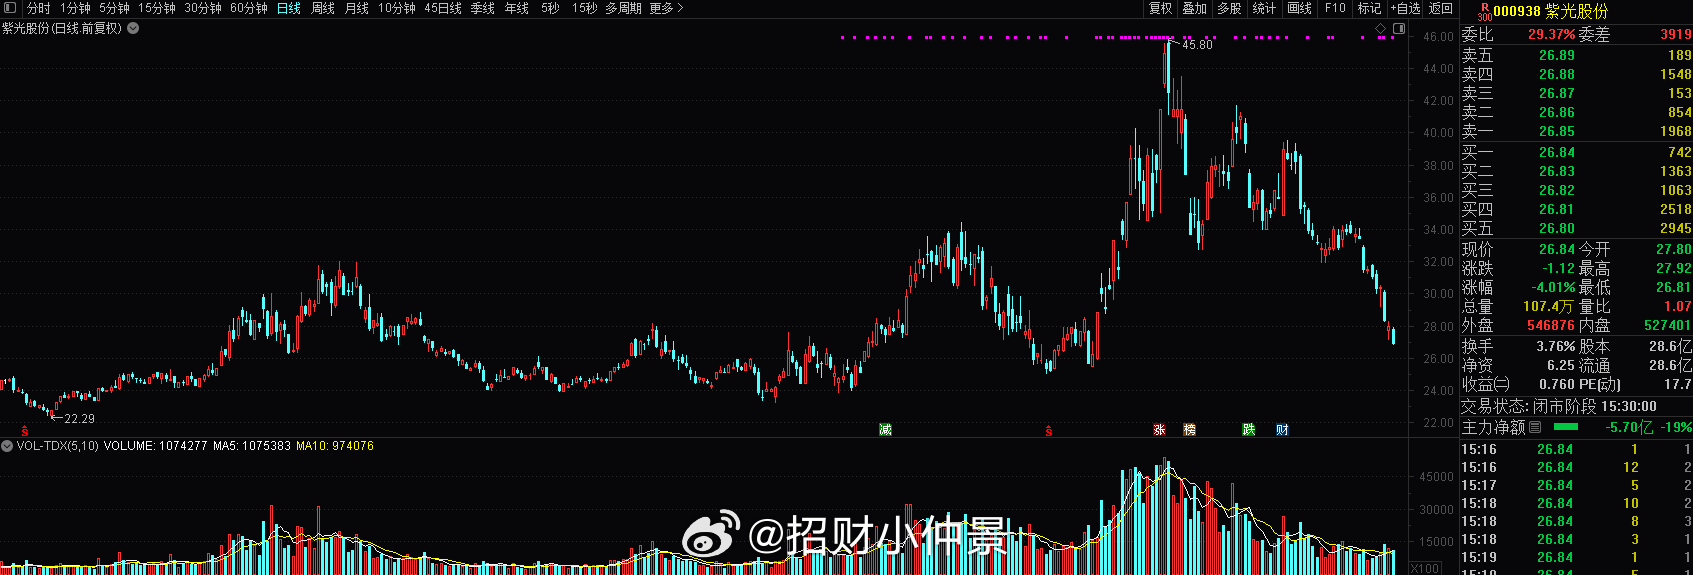Expand the VOL-TDX indicator options arrow
The width and height of the screenshot is (1693, 575).
point(7,446)
